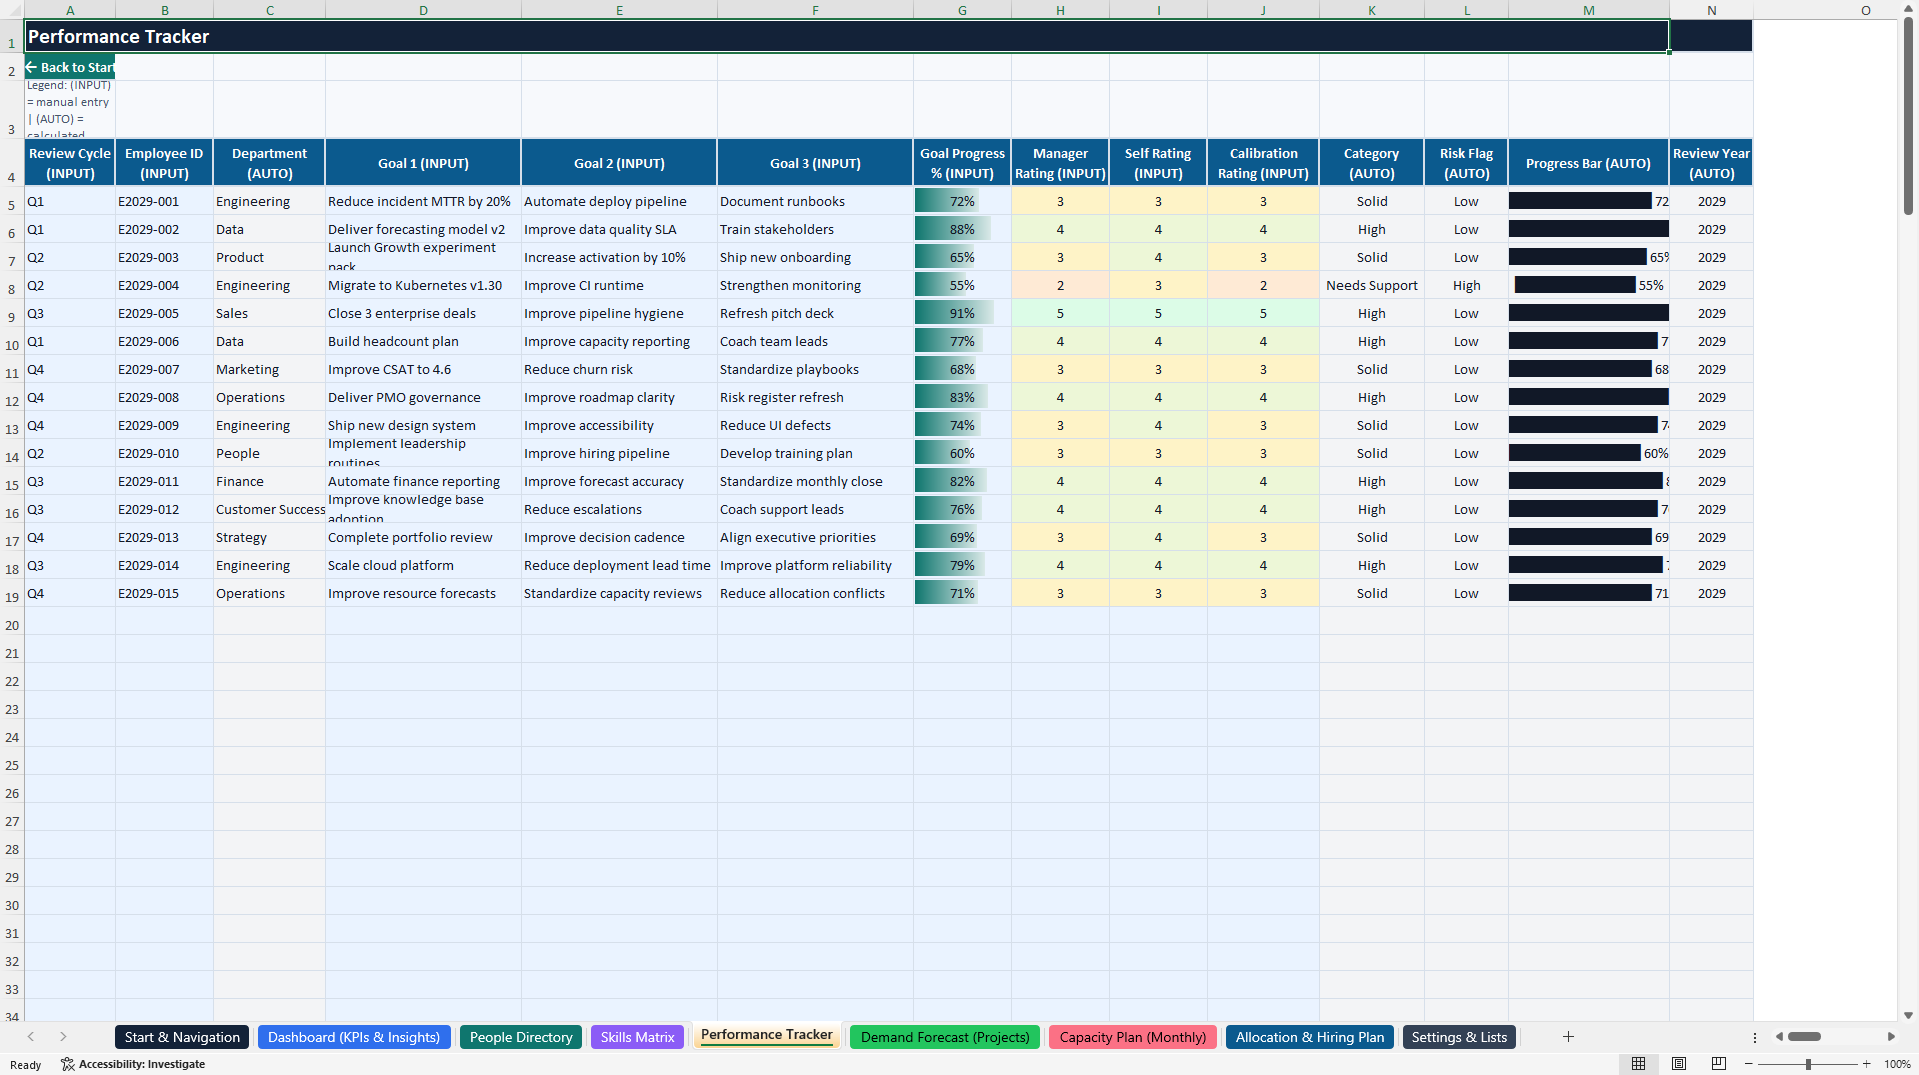Open Demand Forecast (Projects) sheet tab
The image size is (1919, 1075).
pyautogui.click(x=945, y=1037)
